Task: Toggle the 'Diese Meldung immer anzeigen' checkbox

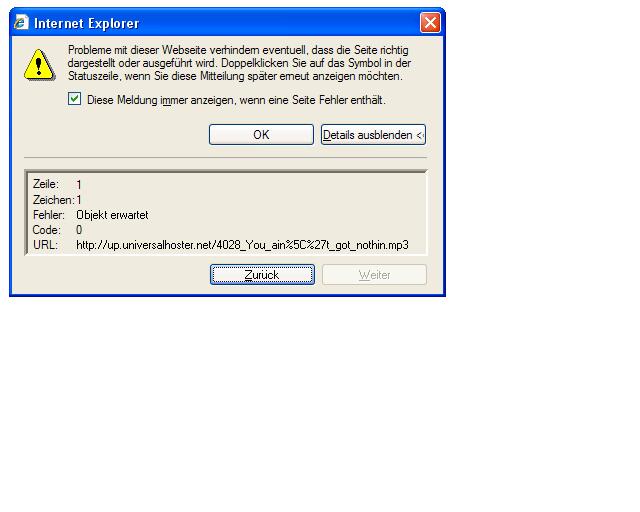Action: tap(74, 99)
